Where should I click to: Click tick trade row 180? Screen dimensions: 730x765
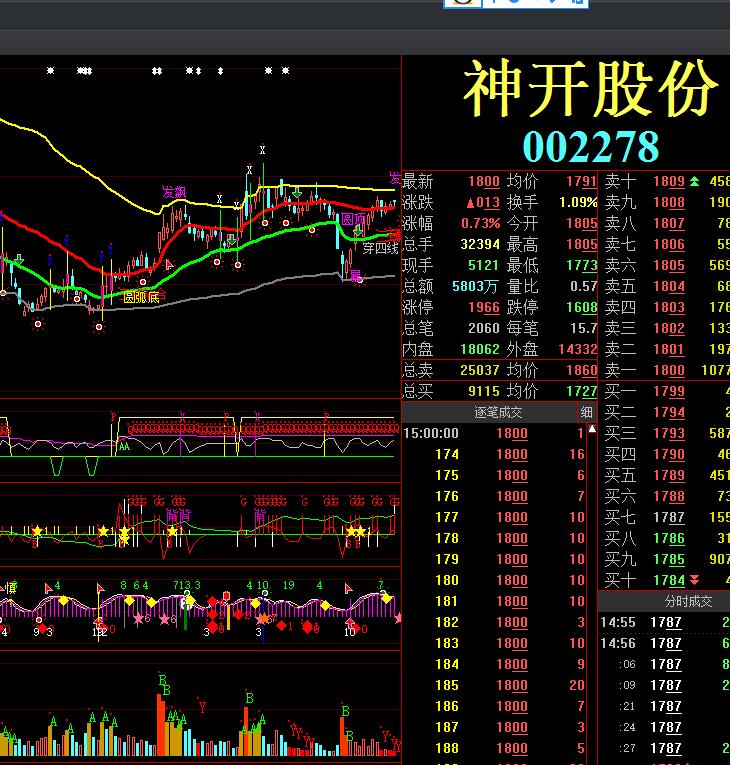click(494, 580)
